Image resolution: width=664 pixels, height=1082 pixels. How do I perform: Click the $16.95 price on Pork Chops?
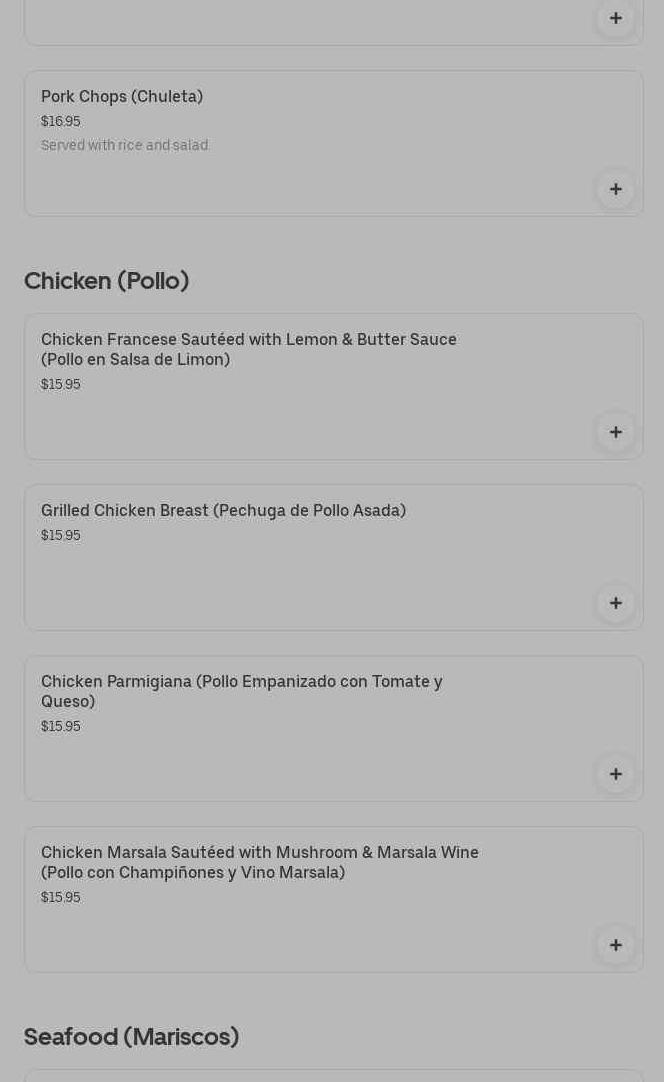(61, 122)
